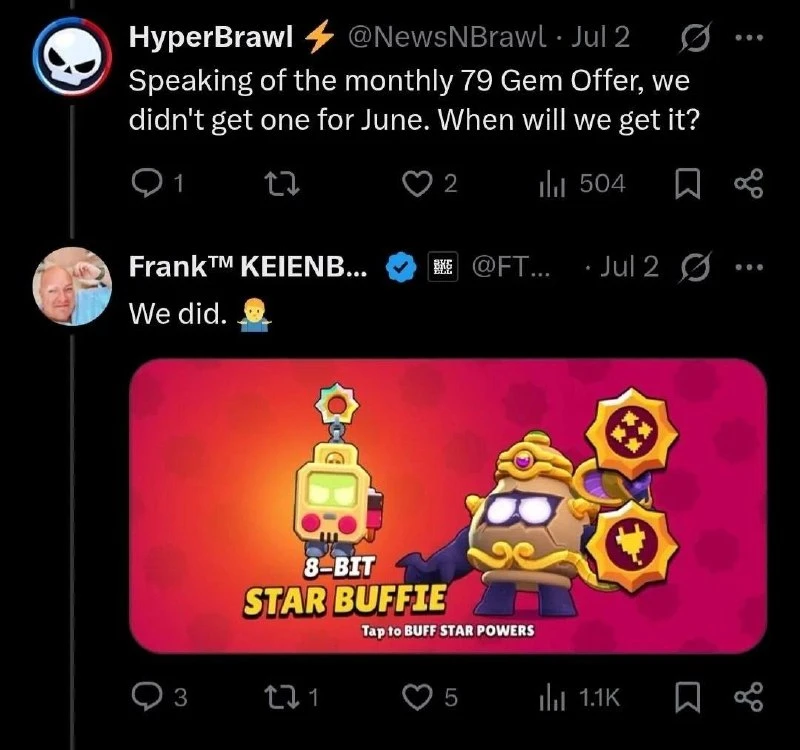Open more options menu on Frank's reply
800x750 pixels.
click(749, 267)
